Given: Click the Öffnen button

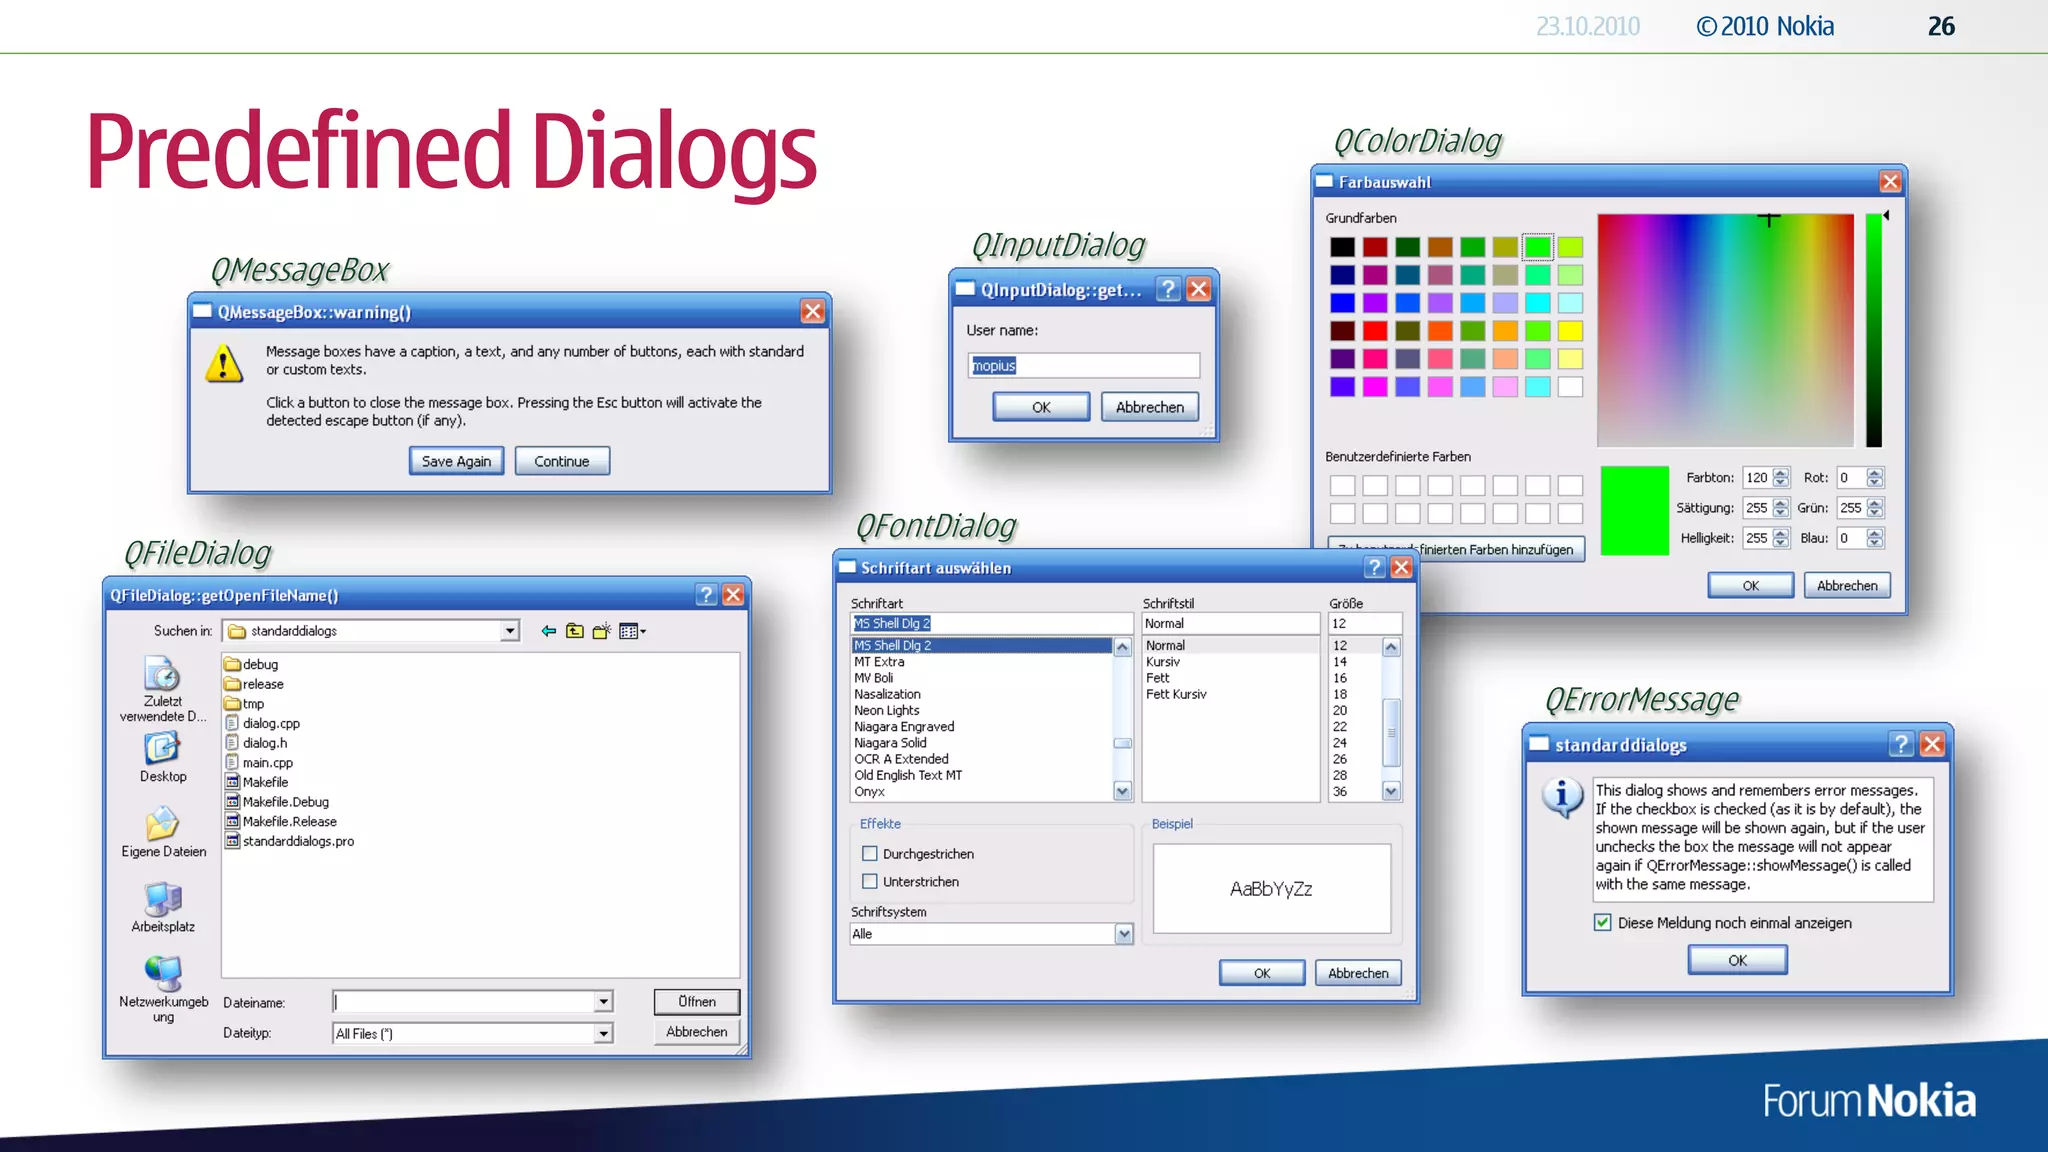Looking at the screenshot, I should [696, 1002].
